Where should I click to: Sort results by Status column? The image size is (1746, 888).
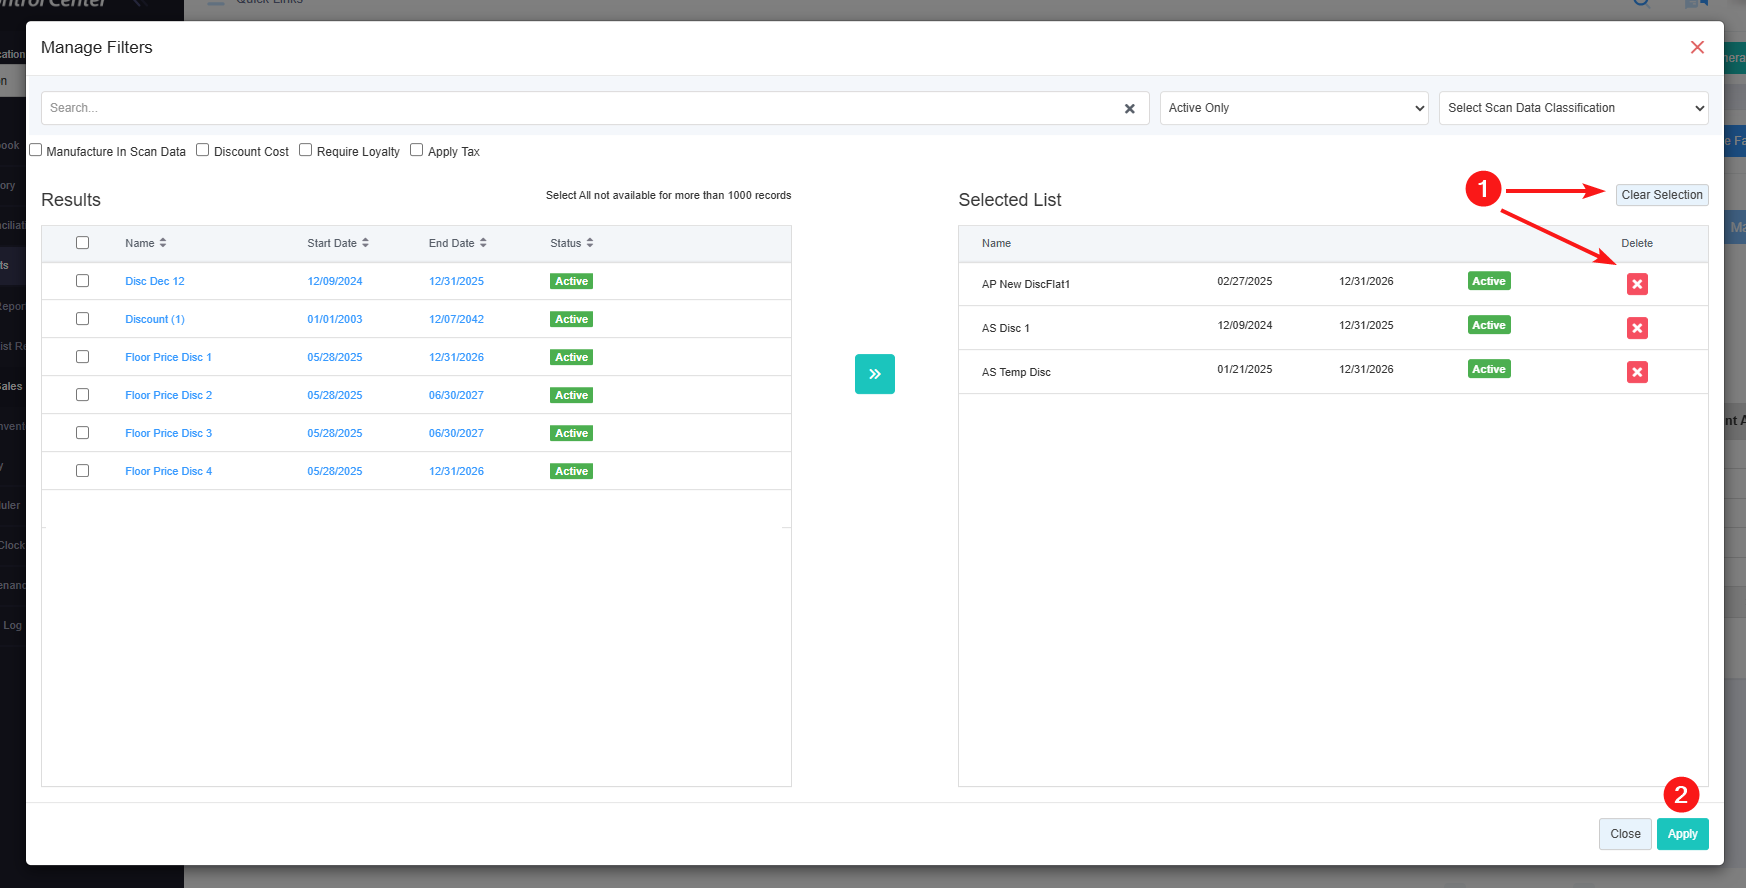571,243
